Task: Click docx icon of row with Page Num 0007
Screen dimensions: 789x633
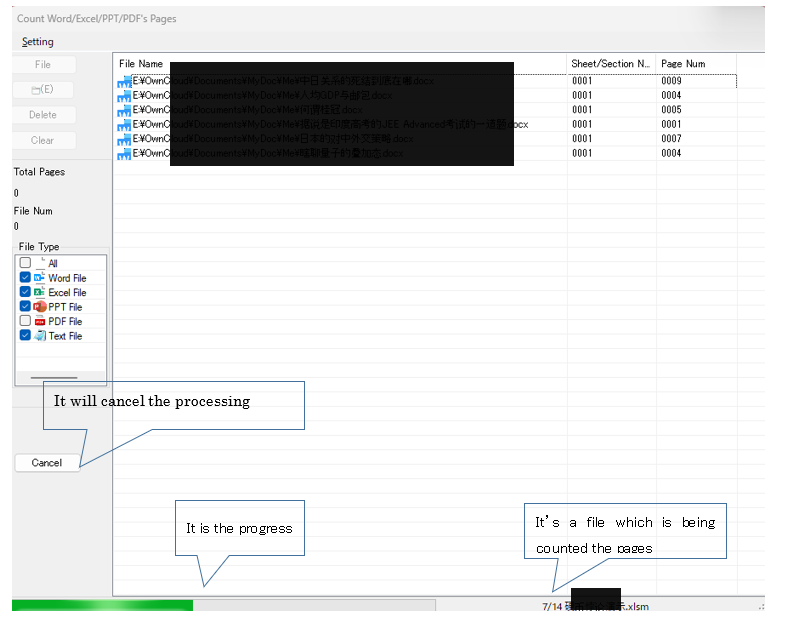Action: pyautogui.click(x=124, y=140)
